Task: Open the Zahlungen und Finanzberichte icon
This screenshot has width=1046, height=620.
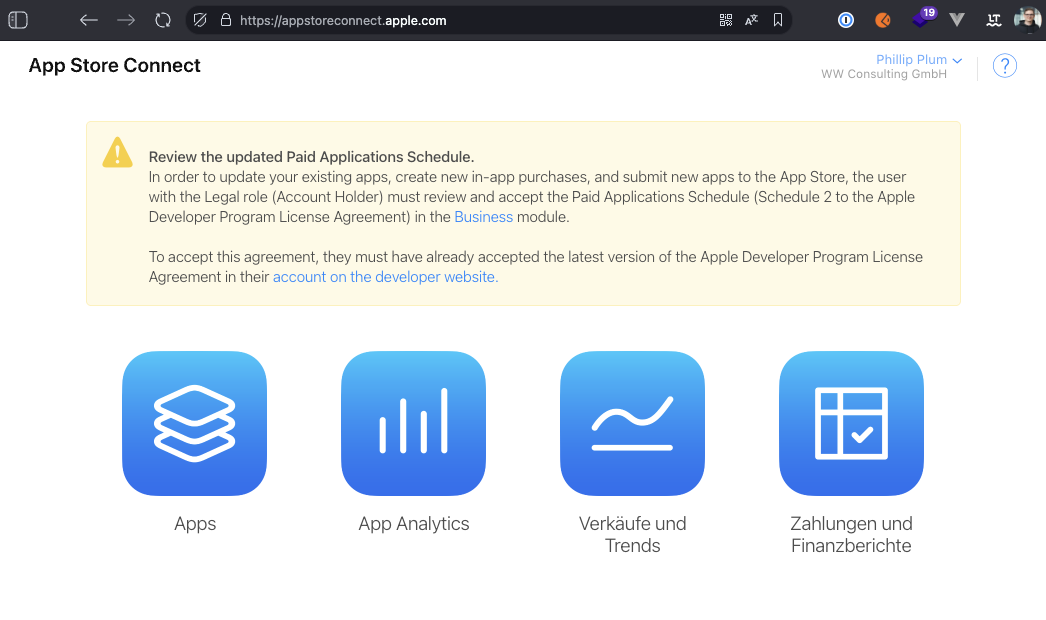Action: (851, 423)
